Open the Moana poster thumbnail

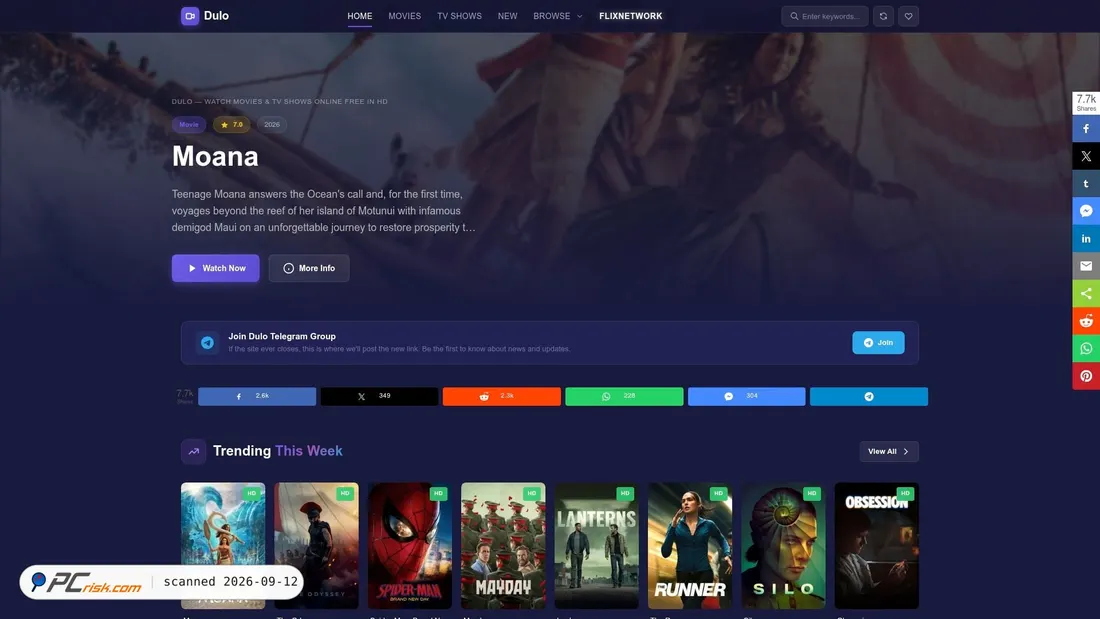tap(223, 545)
